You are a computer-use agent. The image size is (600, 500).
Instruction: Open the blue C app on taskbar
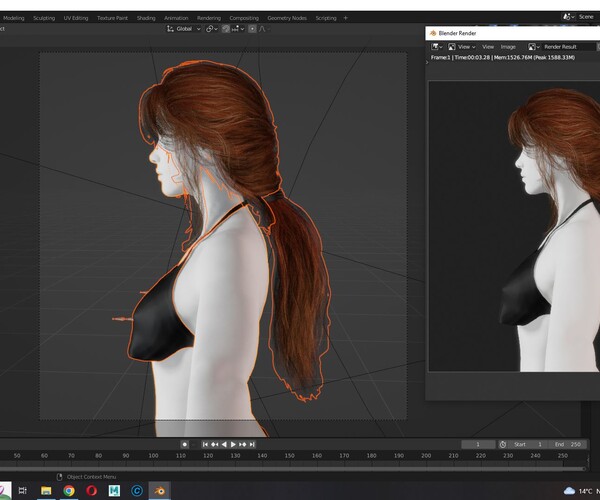click(137, 490)
